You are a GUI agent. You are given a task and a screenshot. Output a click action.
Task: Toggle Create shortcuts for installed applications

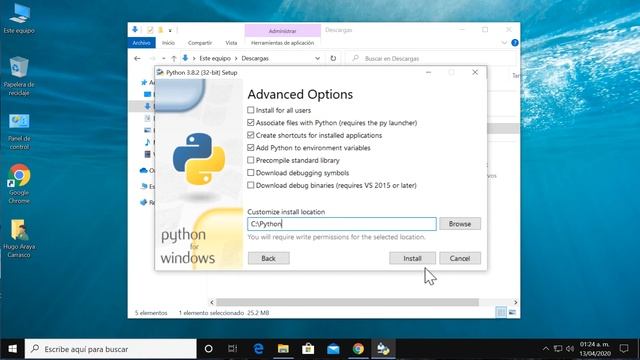(251, 135)
